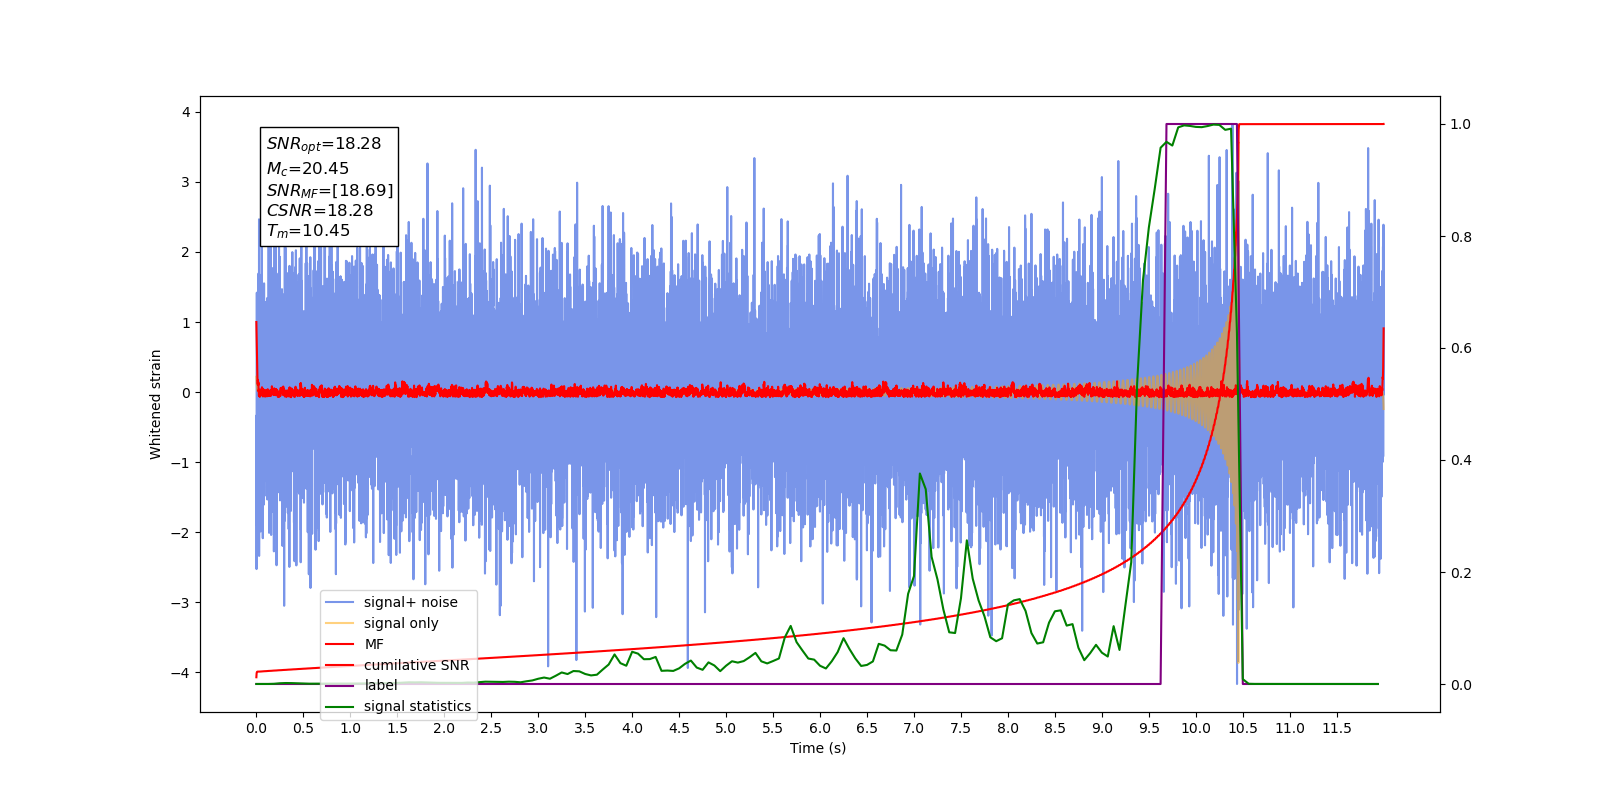Click the 0.2 tick on the right axis
Screen dimensions: 1600x800
point(1461,573)
